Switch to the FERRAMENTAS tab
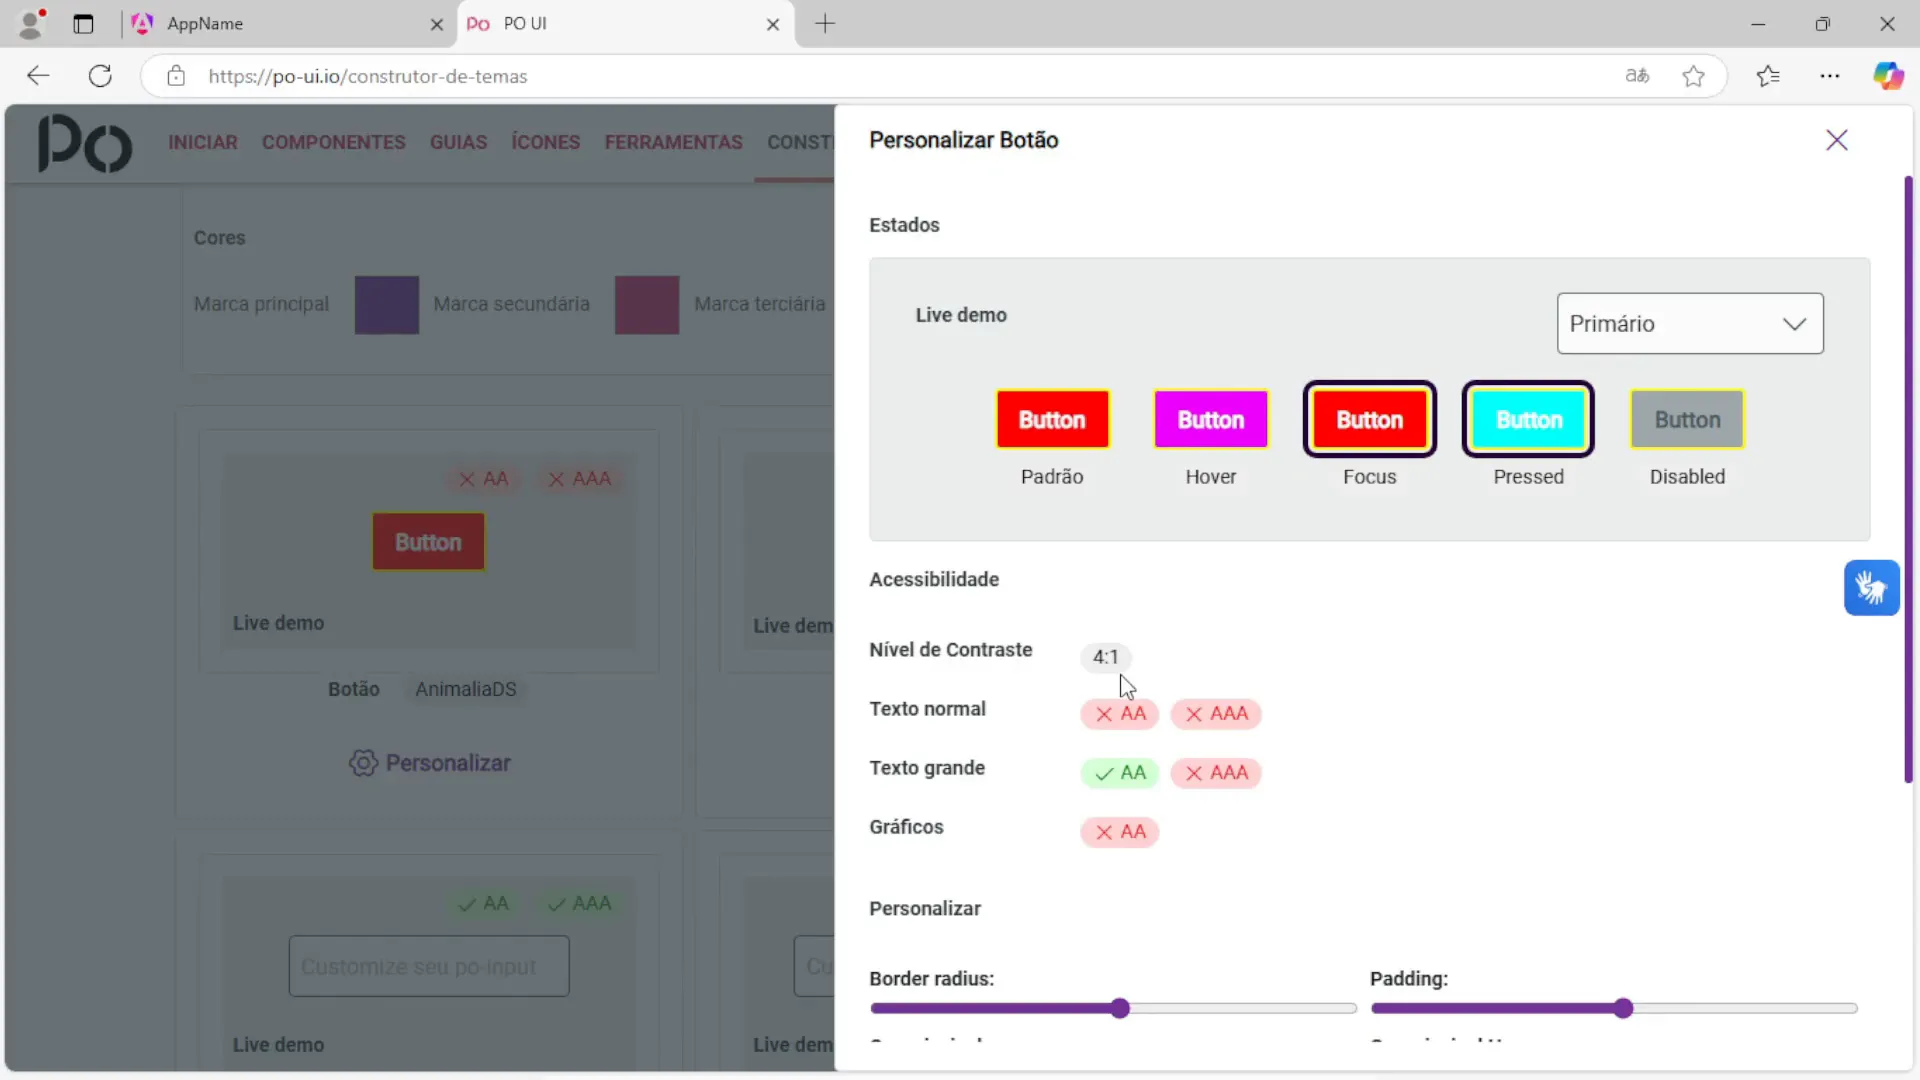 673,142
